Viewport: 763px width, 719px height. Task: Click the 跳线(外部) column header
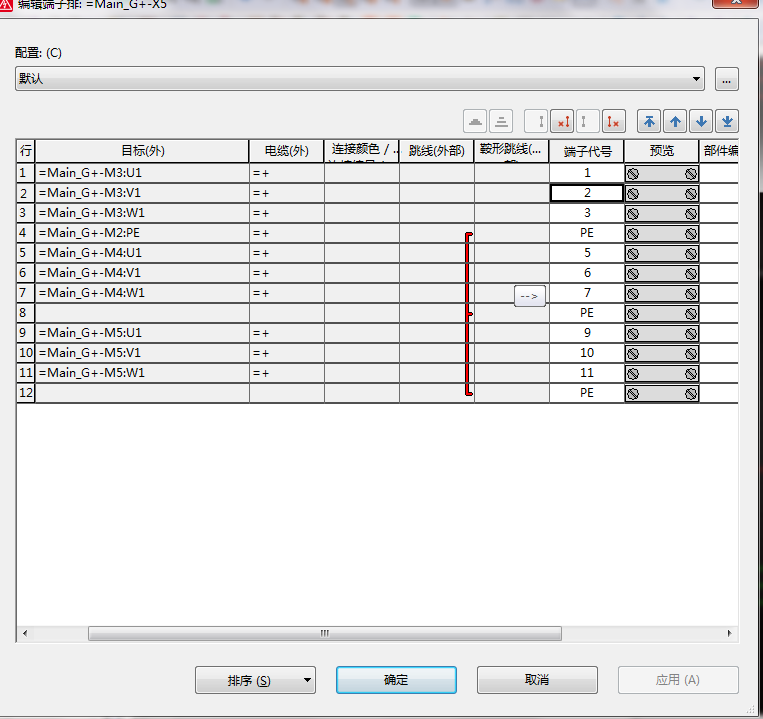[436, 151]
